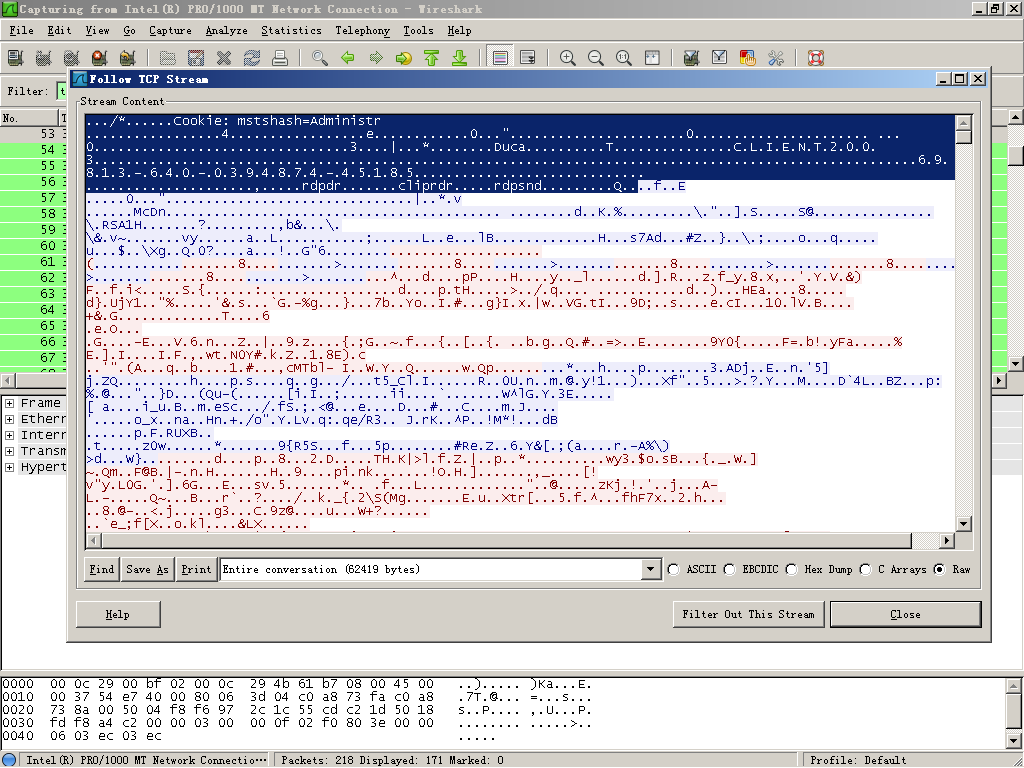
Task: Expand the Ethernet tree node
Action: pyautogui.click(x=10, y=419)
